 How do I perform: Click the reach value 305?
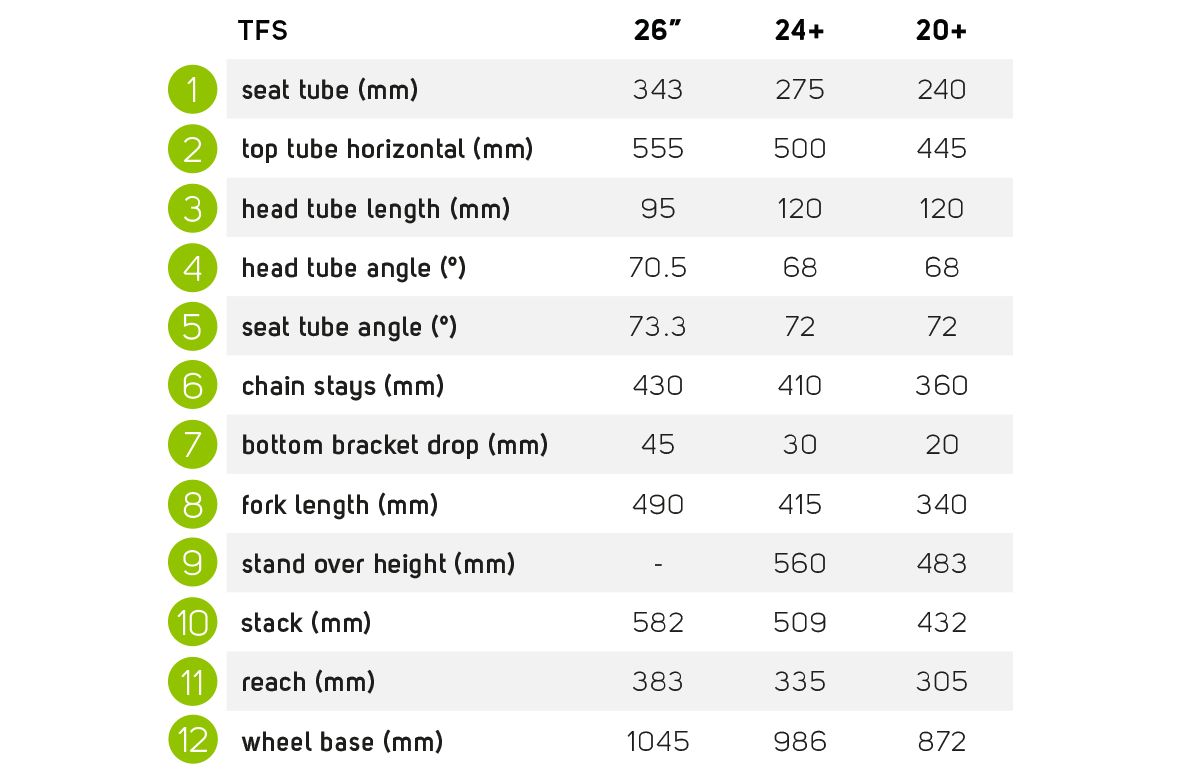coord(941,682)
